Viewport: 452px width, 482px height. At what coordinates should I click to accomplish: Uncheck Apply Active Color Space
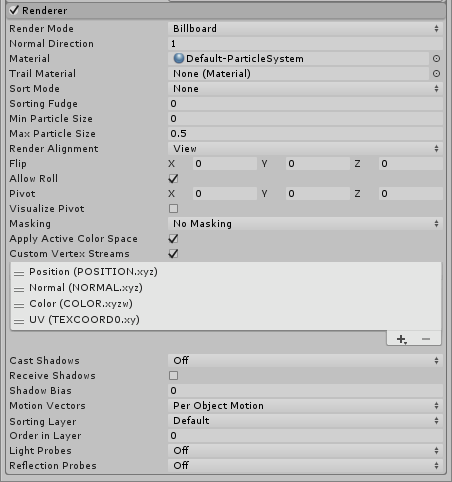[173, 239]
